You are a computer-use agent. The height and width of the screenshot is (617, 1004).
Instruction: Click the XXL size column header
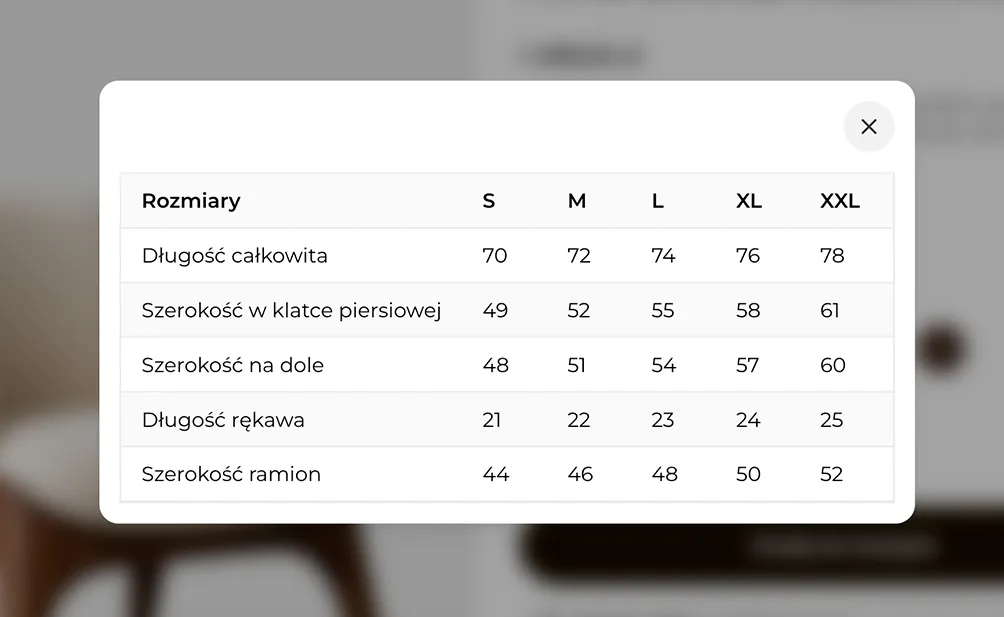[839, 201]
